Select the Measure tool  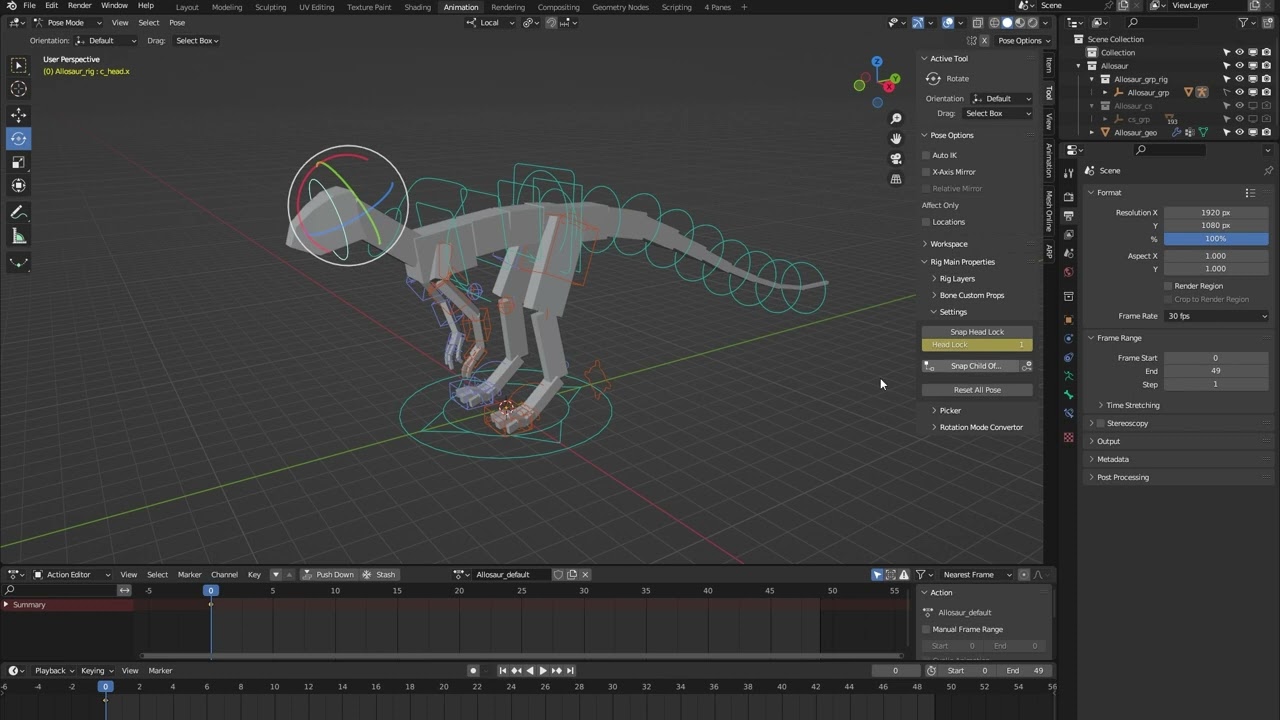point(18,236)
